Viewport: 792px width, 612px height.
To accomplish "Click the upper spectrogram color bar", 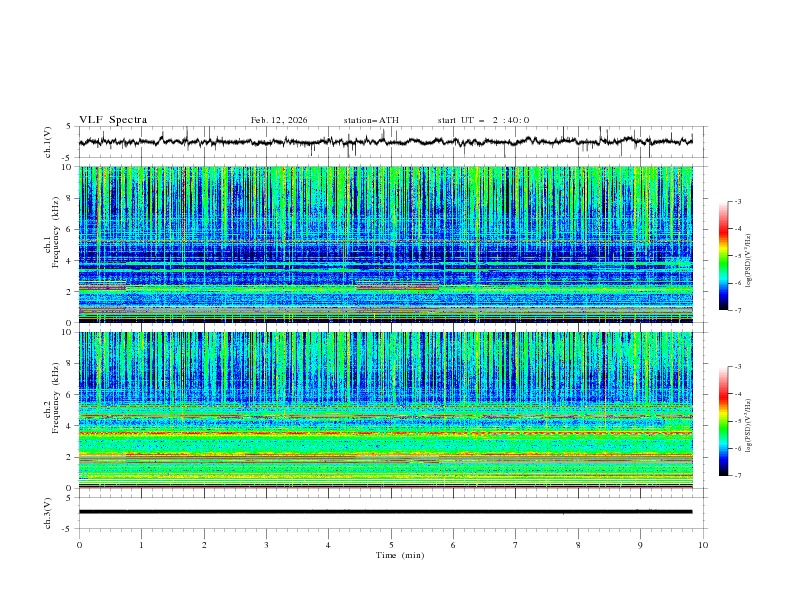I will coord(723,255).
